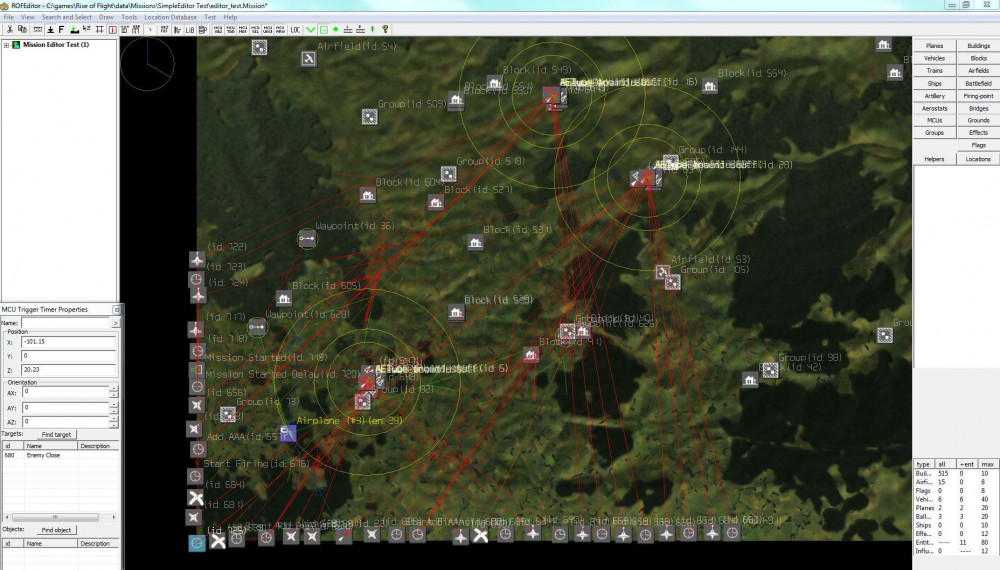
Task: Click the Z position input field
Action: pyautogui.click(x=66, y=369)
